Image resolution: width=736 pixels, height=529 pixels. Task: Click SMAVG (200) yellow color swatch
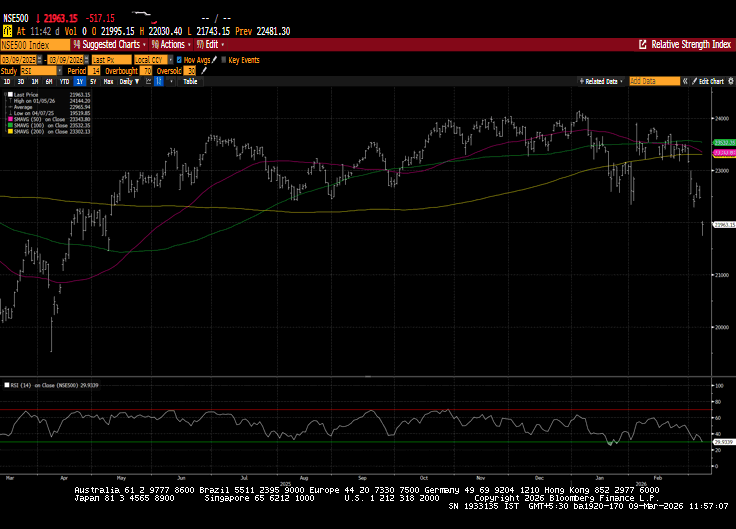pos(10,131)
